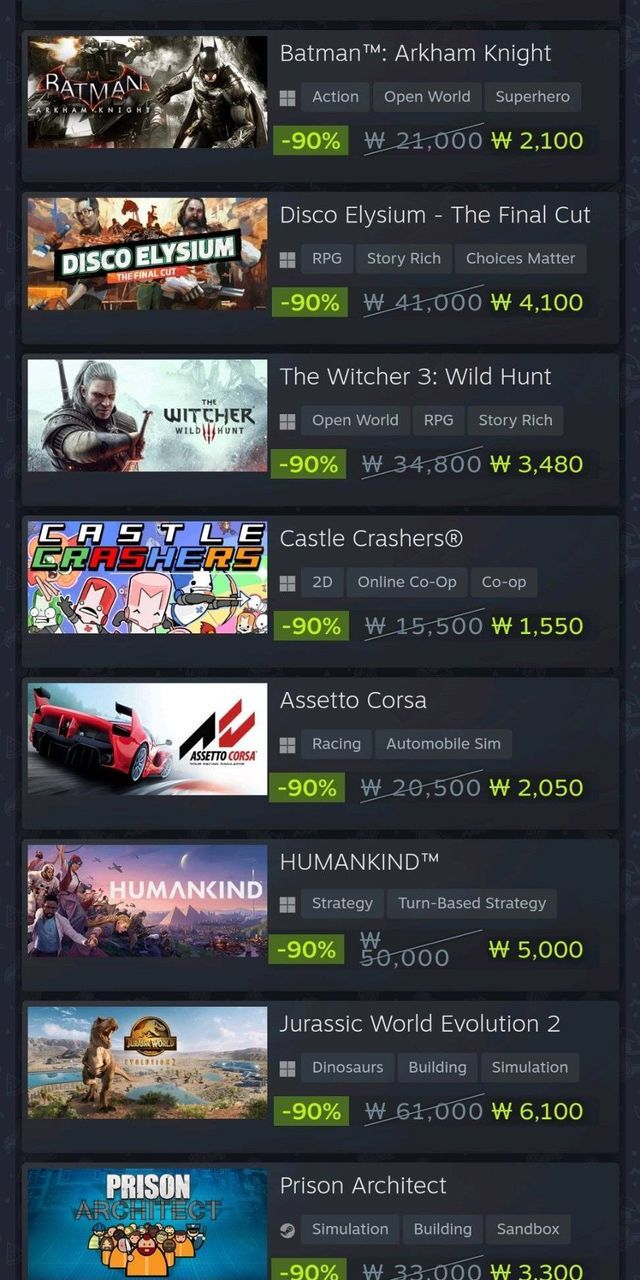Viewport: 640px width, 1280px height.
Task: Click the Windows icon next to Castle Crashers 2D tag
Action: click(x=287, y=582)
